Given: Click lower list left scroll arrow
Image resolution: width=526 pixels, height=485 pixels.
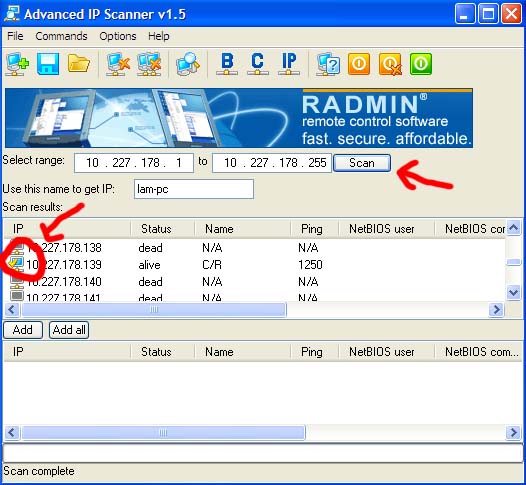Looking at the screenshot, I should point(12,432).
